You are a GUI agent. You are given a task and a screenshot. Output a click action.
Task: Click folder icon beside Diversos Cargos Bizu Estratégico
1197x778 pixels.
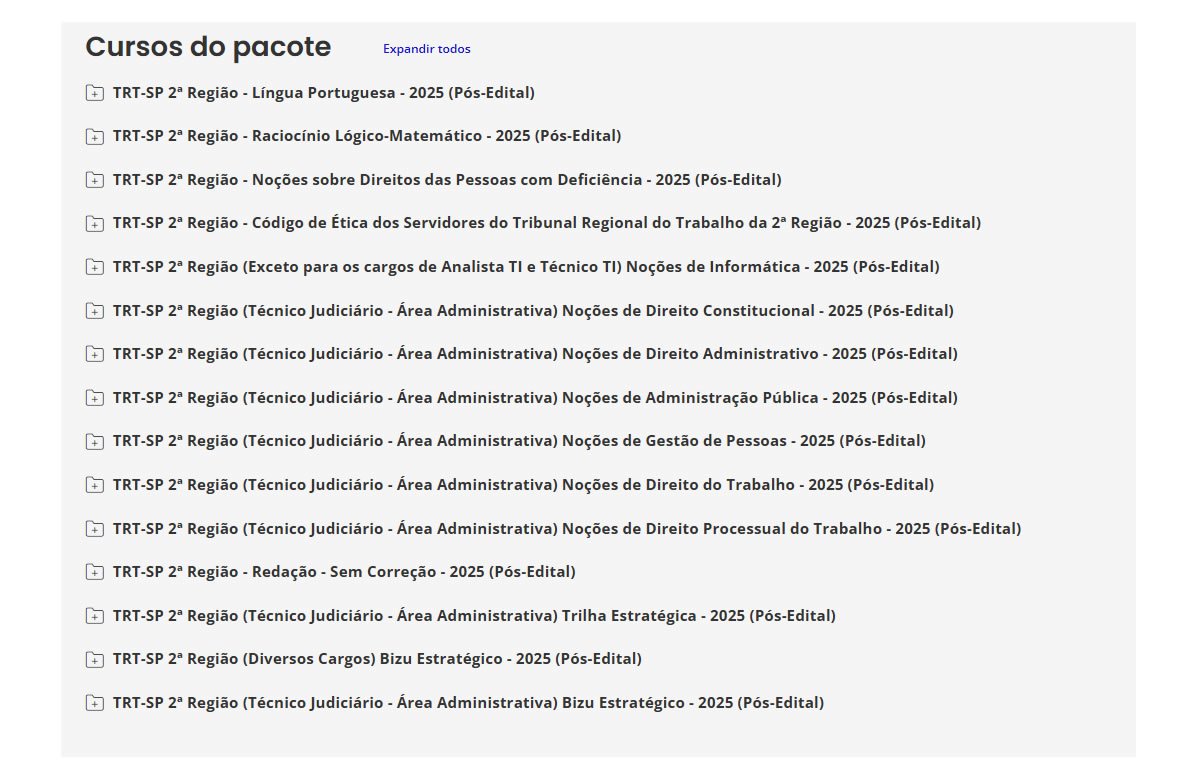(94, 659)
